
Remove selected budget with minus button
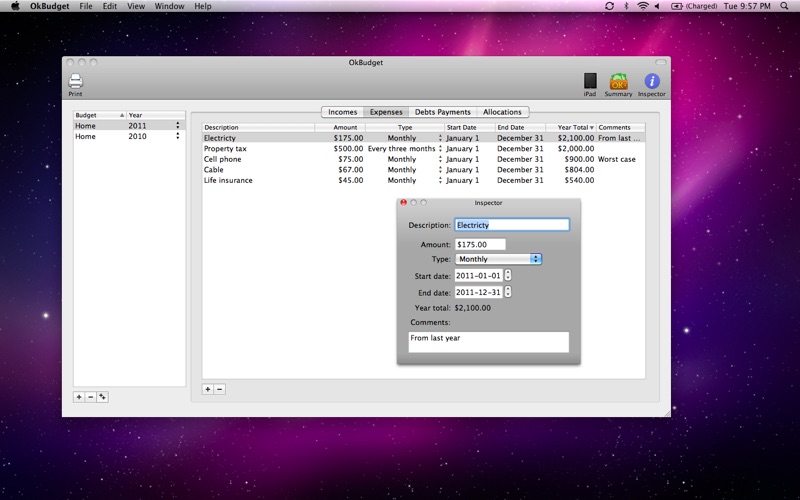[90, 397]
